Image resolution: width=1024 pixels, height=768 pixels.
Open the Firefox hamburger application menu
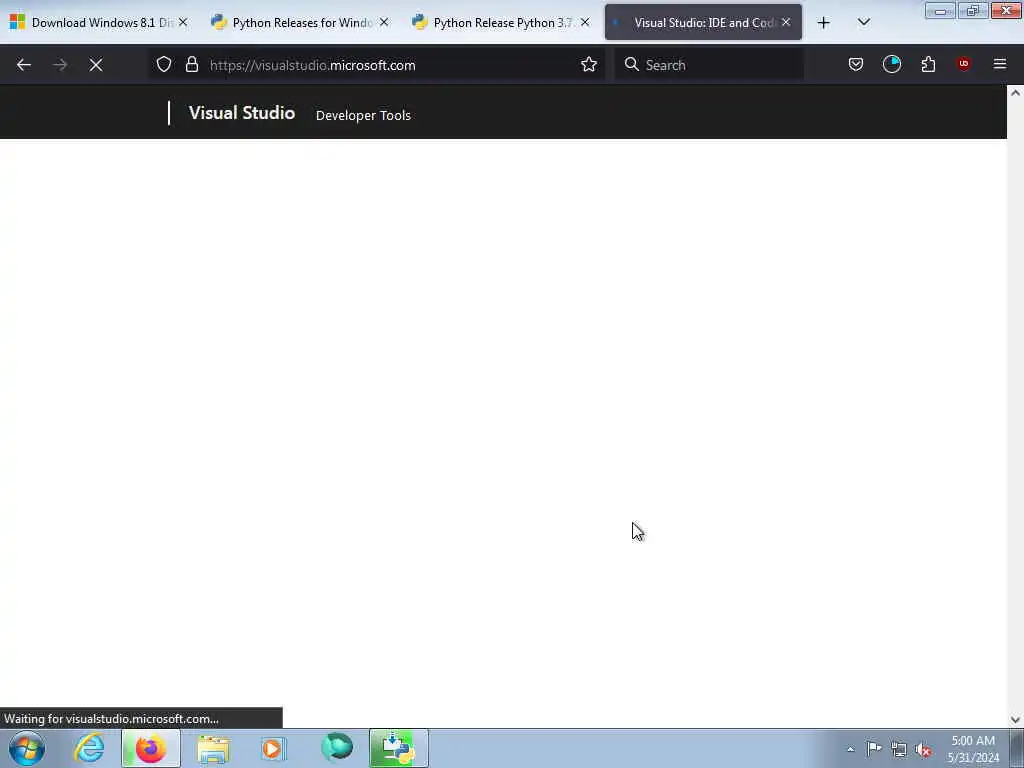click(x=1000, y=64)
